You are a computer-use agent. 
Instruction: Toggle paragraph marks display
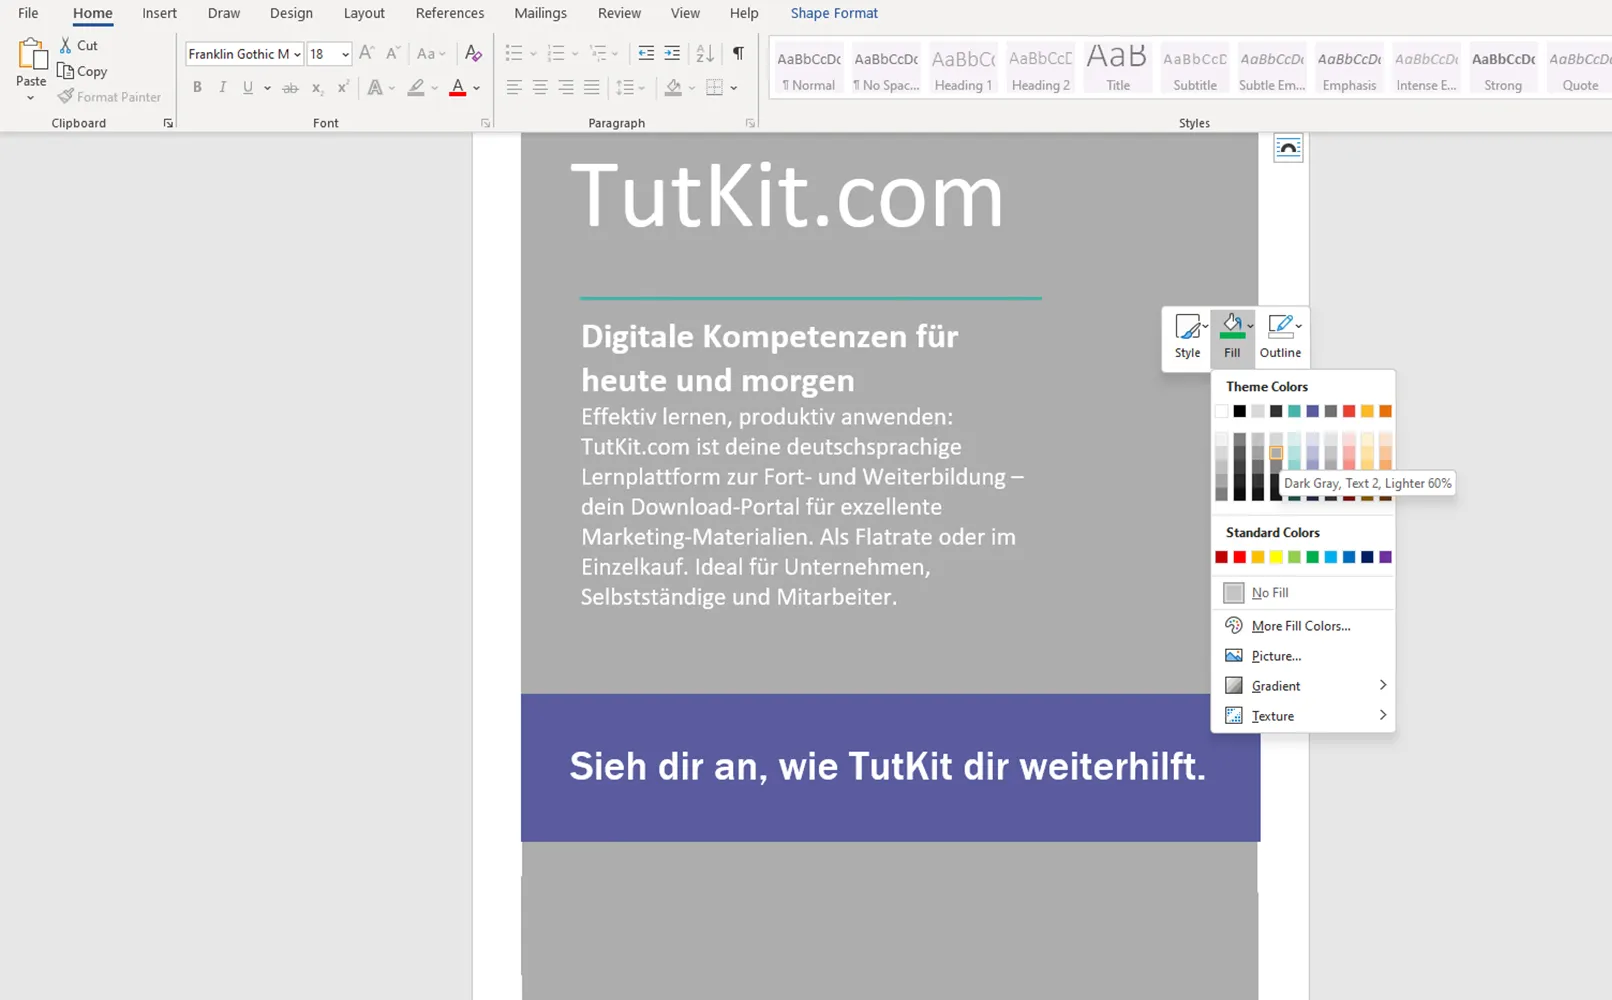coord(738,53)
